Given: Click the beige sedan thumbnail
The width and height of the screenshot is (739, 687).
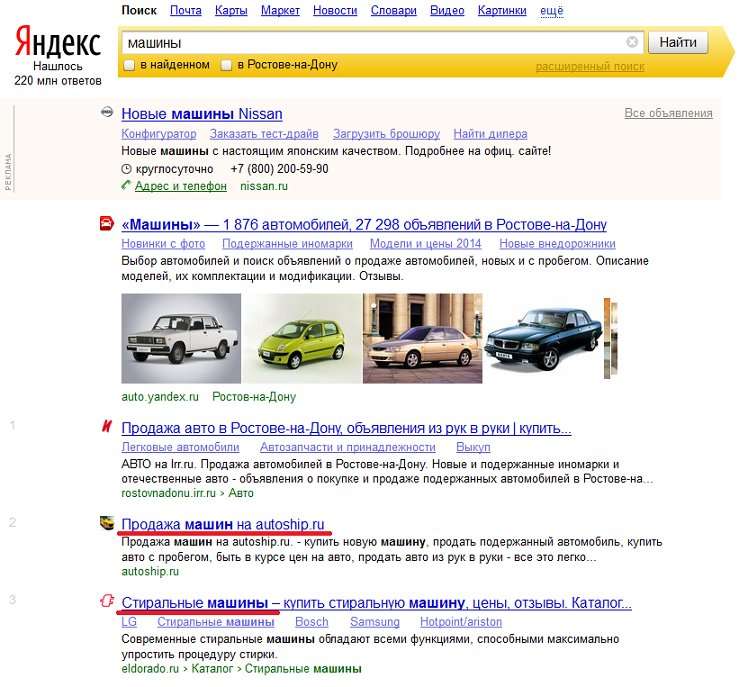Looking at the screenshot, I should point(423,338).
